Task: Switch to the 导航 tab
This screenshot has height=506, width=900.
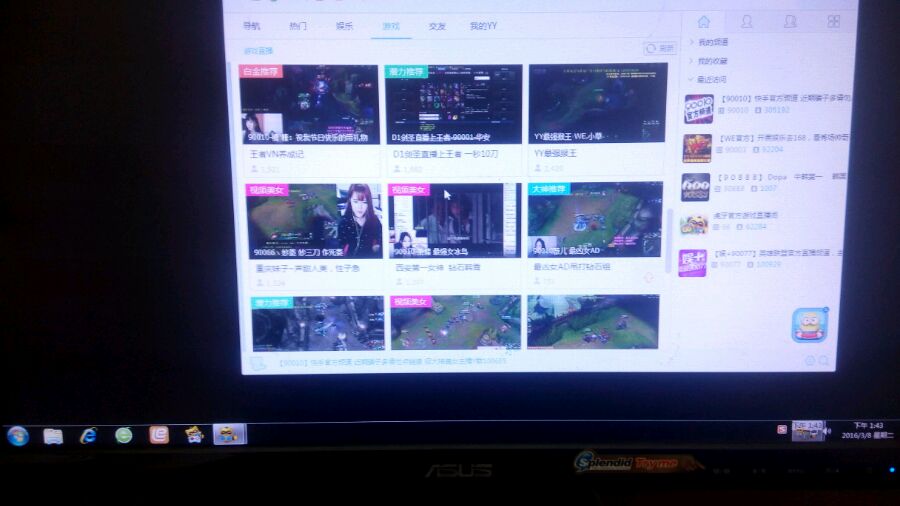Action: [x=251, y=26]
